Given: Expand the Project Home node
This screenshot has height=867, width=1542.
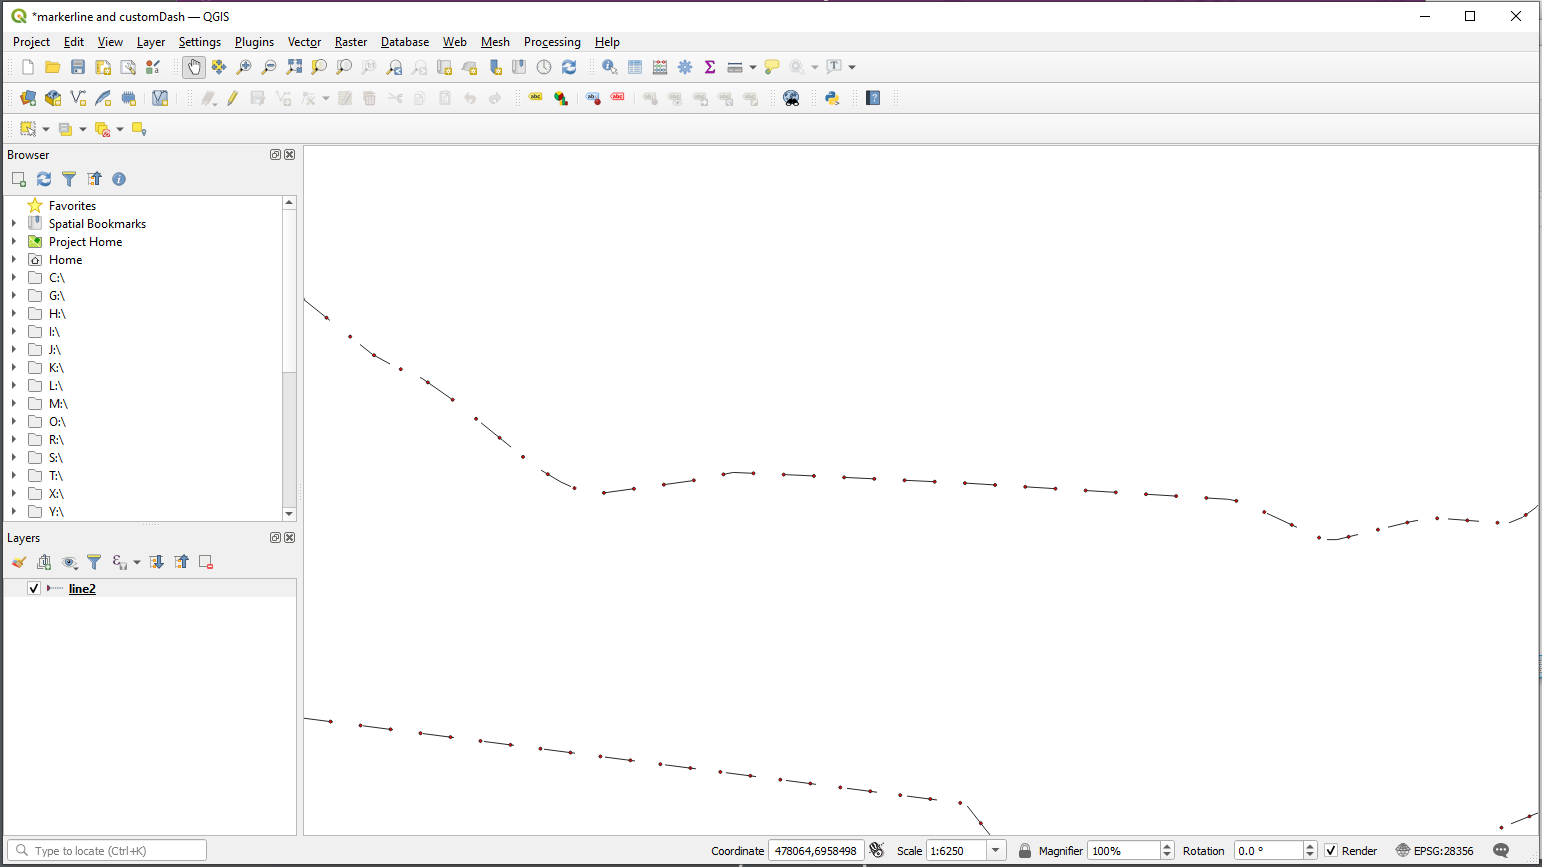Looking at the screenshot, I should (x=14, y=242).
